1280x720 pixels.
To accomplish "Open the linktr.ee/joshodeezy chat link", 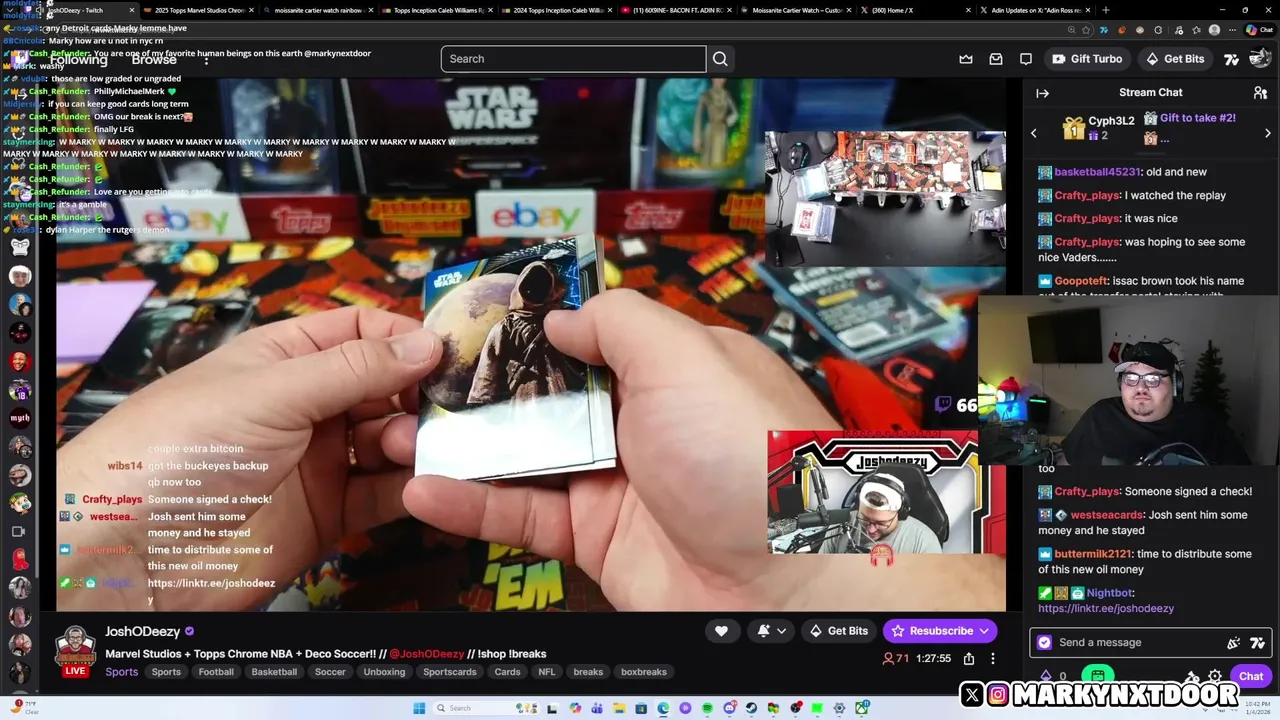I will point(1106,608).
